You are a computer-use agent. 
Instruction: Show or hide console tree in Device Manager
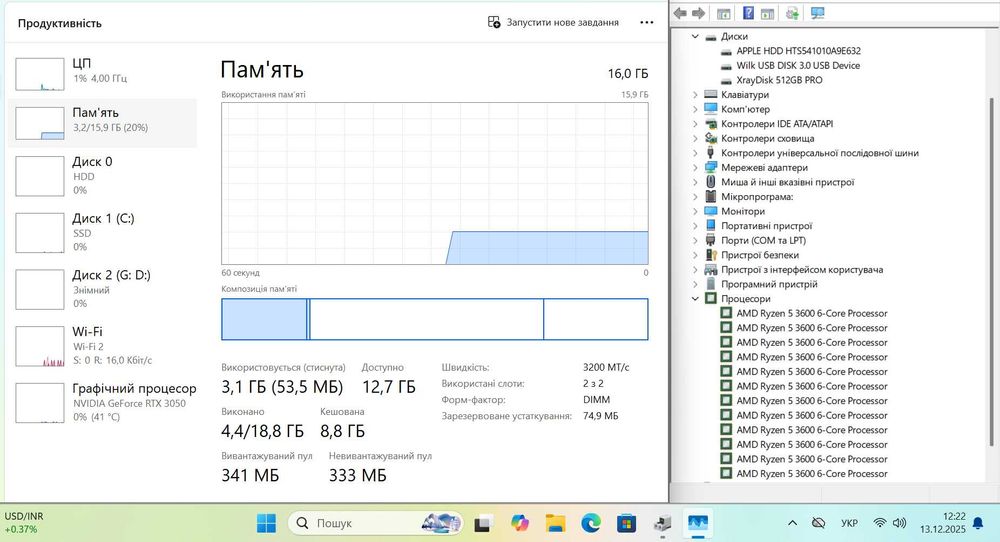(724, 13)
